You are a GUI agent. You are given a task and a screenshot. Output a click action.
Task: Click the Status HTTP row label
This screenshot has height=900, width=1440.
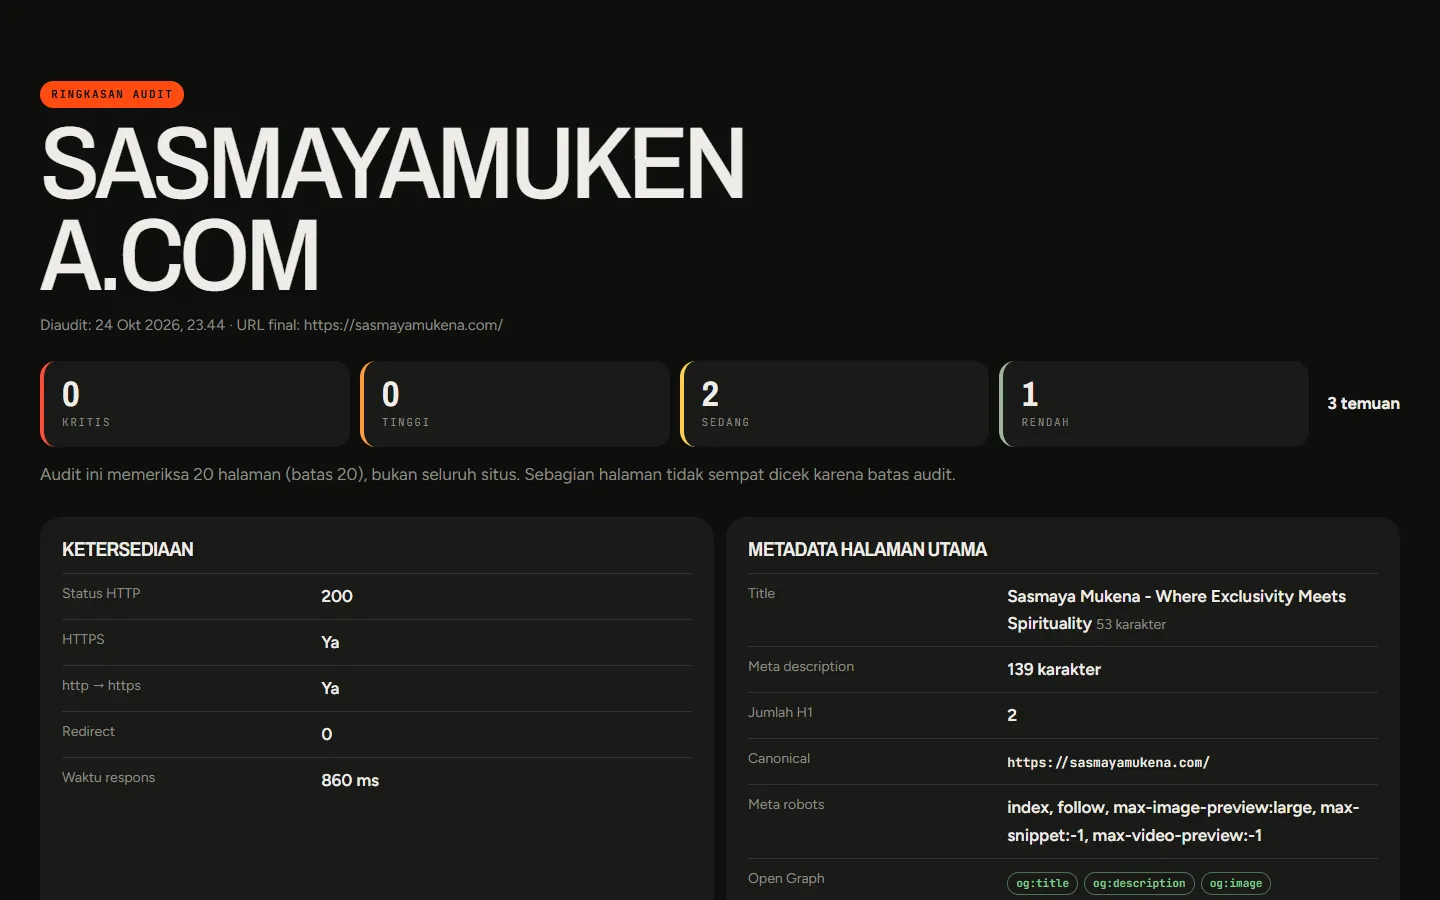coord(101,593)
